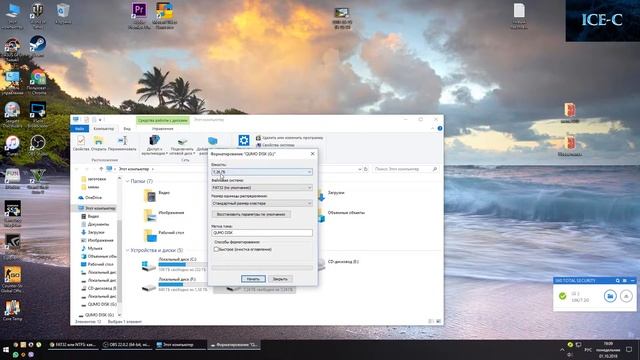Show hidden system tray icons chevron
The width and height of the screenshot is (640, 360).
coord(562,350)
